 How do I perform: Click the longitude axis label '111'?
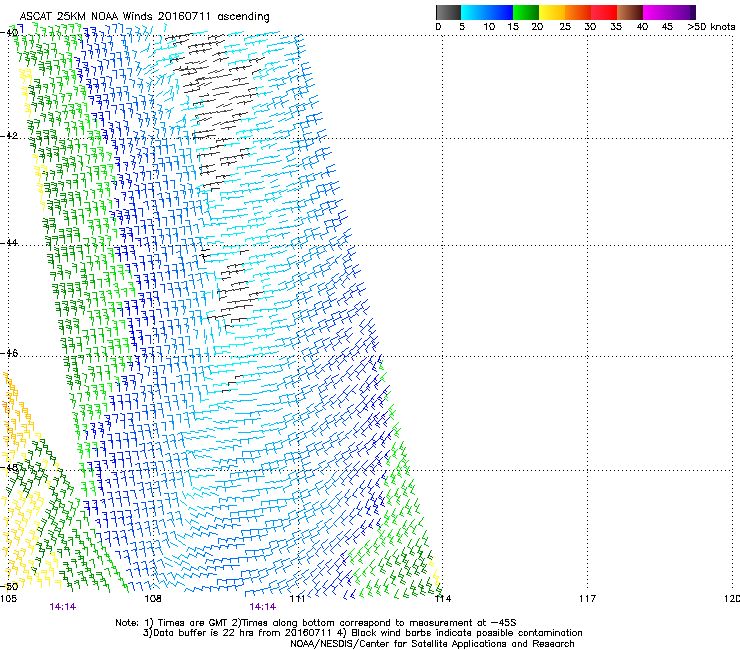click(297, 599)
